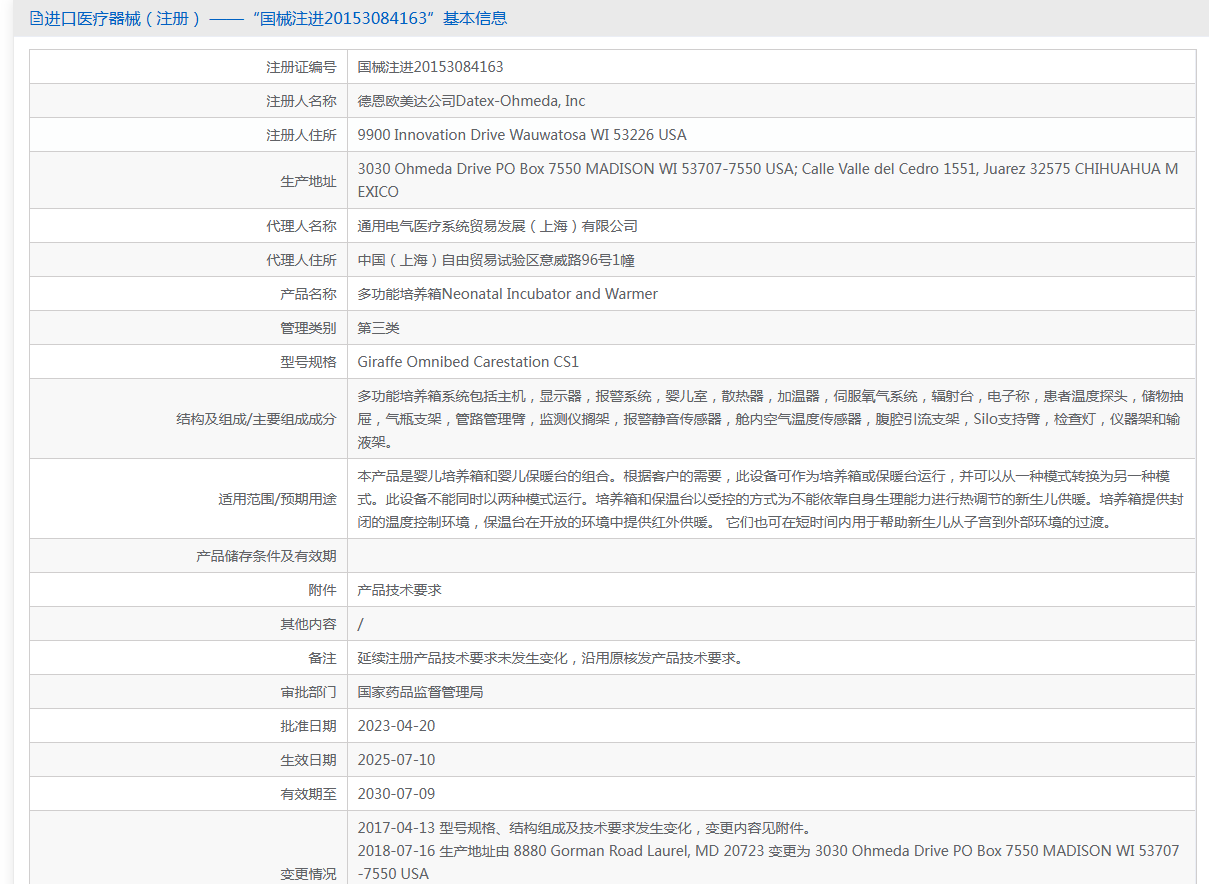Select the structure composition description paragraph

tap(770, 419)
